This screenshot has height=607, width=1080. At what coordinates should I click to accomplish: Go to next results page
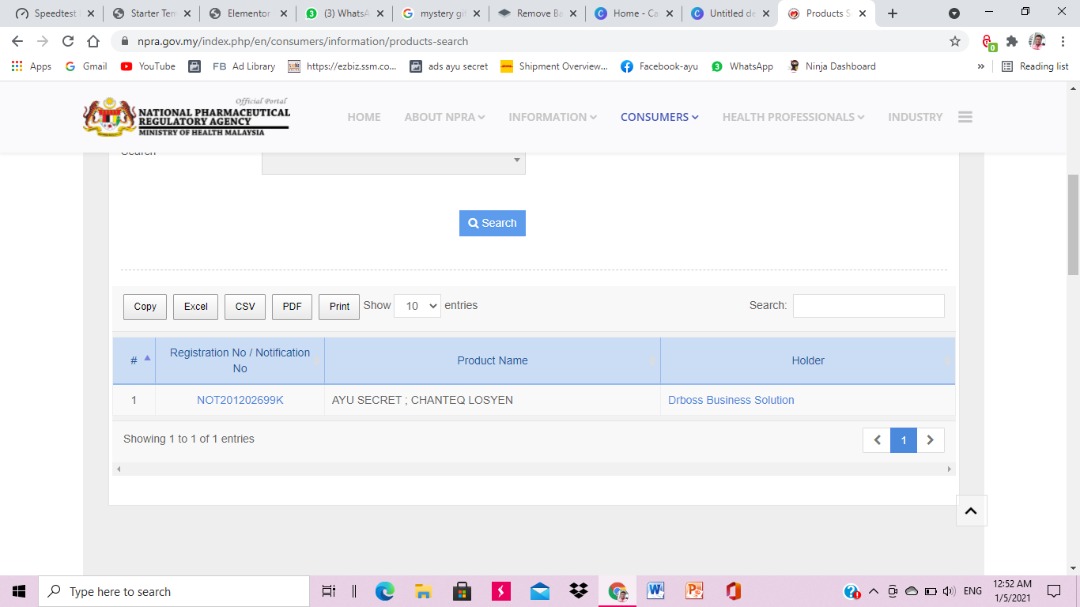(x=930, y=440)
